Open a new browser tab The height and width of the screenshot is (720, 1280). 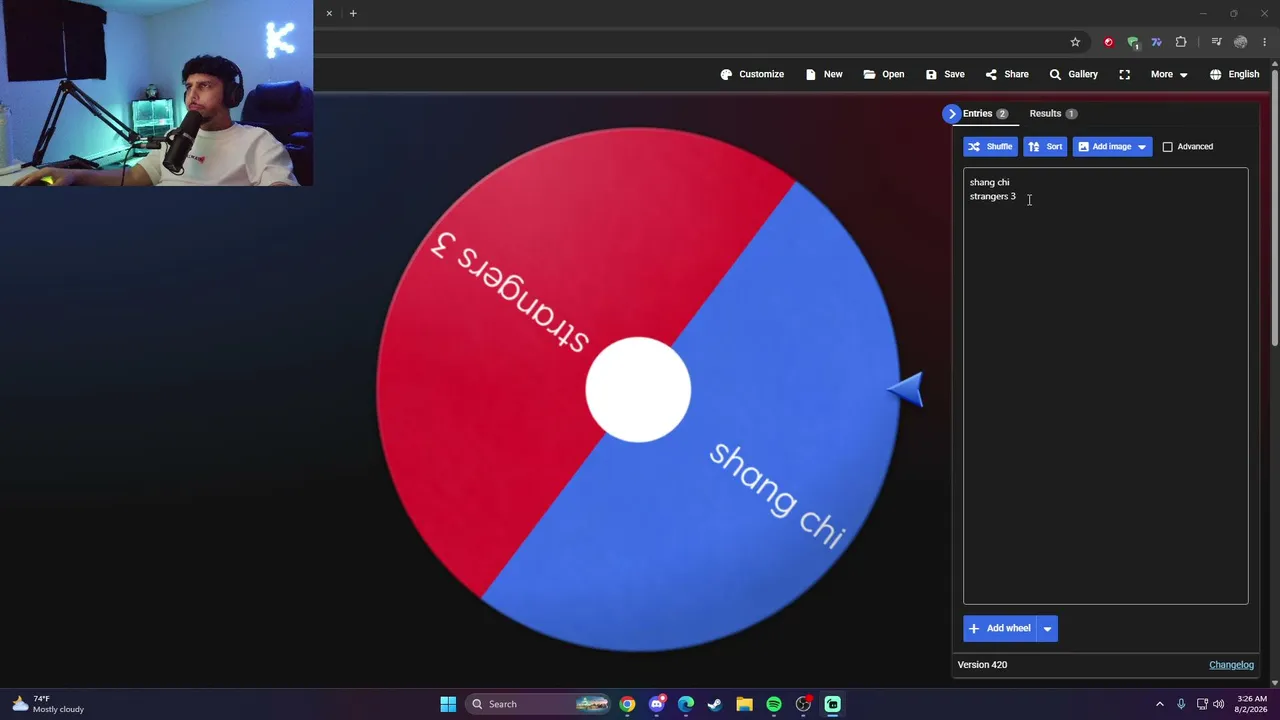(x=353, y=13)
